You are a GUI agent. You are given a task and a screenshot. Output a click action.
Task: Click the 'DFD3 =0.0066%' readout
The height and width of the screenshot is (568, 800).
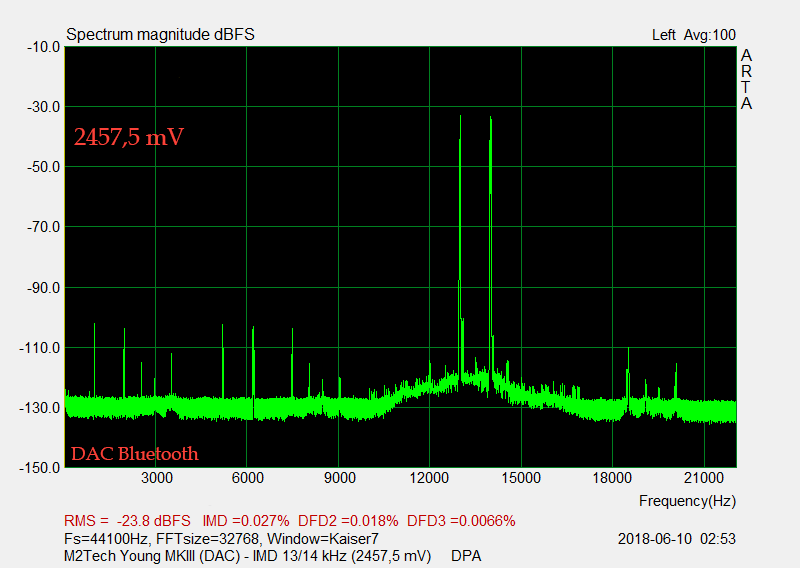461,521
